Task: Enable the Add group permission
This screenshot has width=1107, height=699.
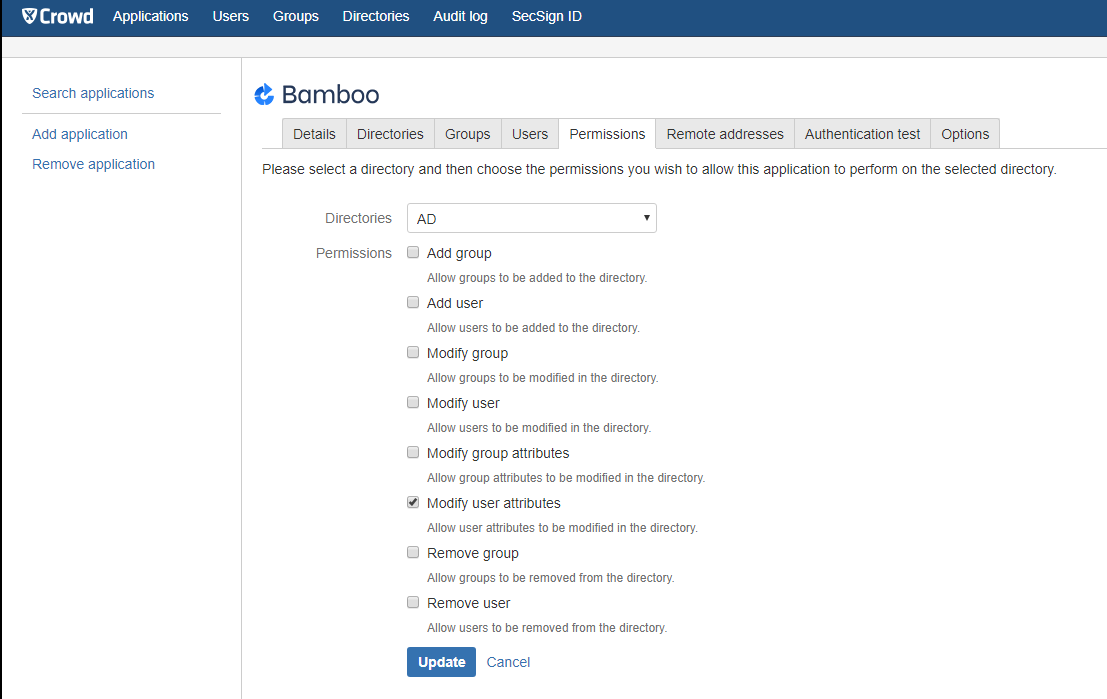Action: pyautogui.click(x=413, y=252)
